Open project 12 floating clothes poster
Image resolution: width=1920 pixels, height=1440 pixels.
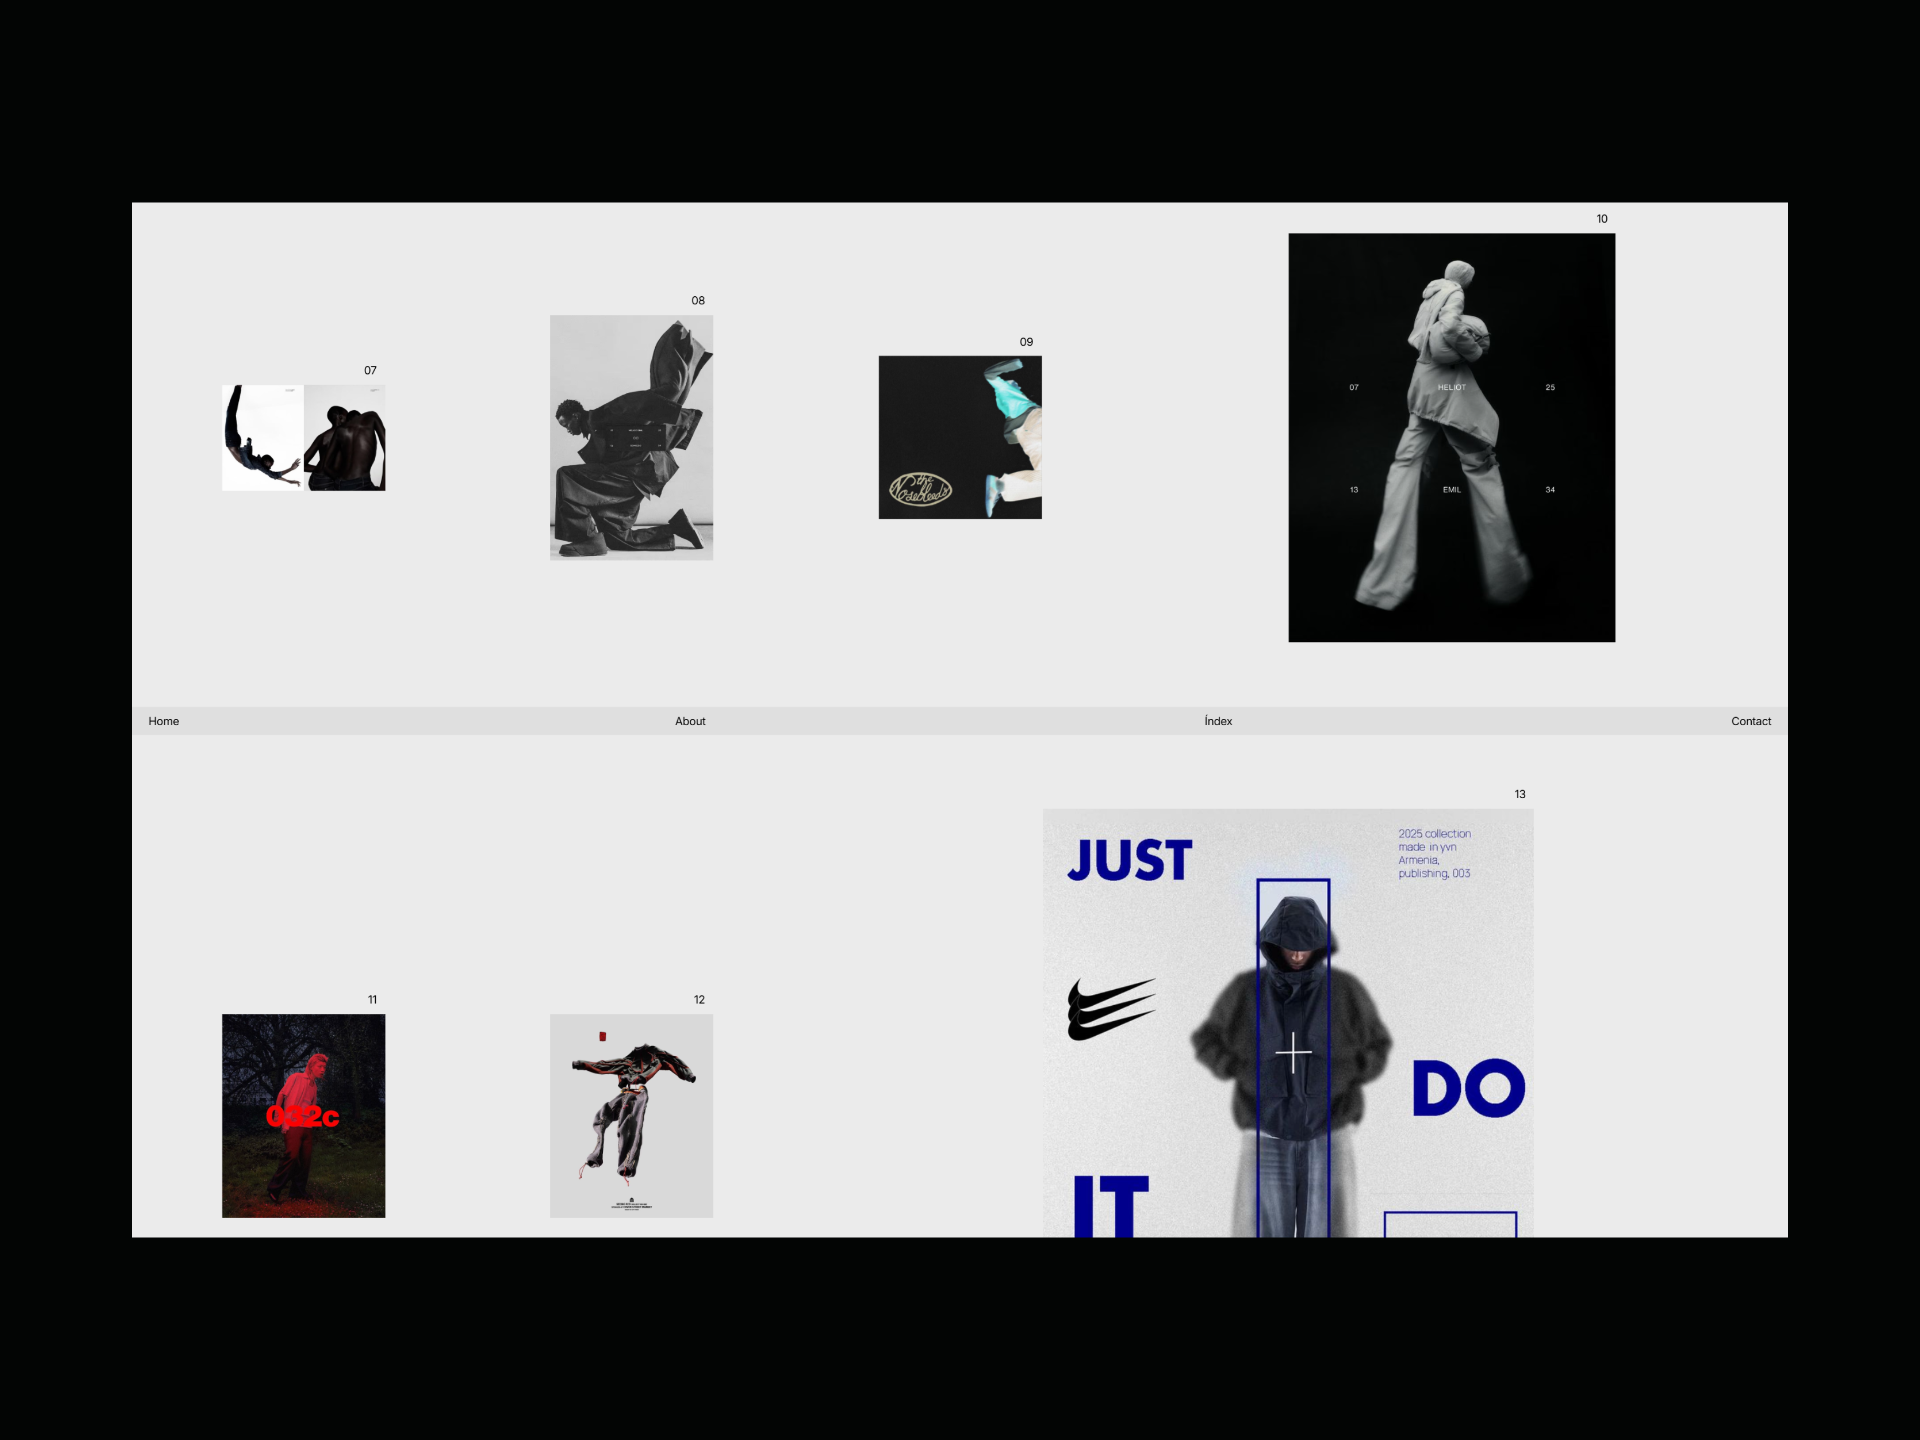(631, 1116)
